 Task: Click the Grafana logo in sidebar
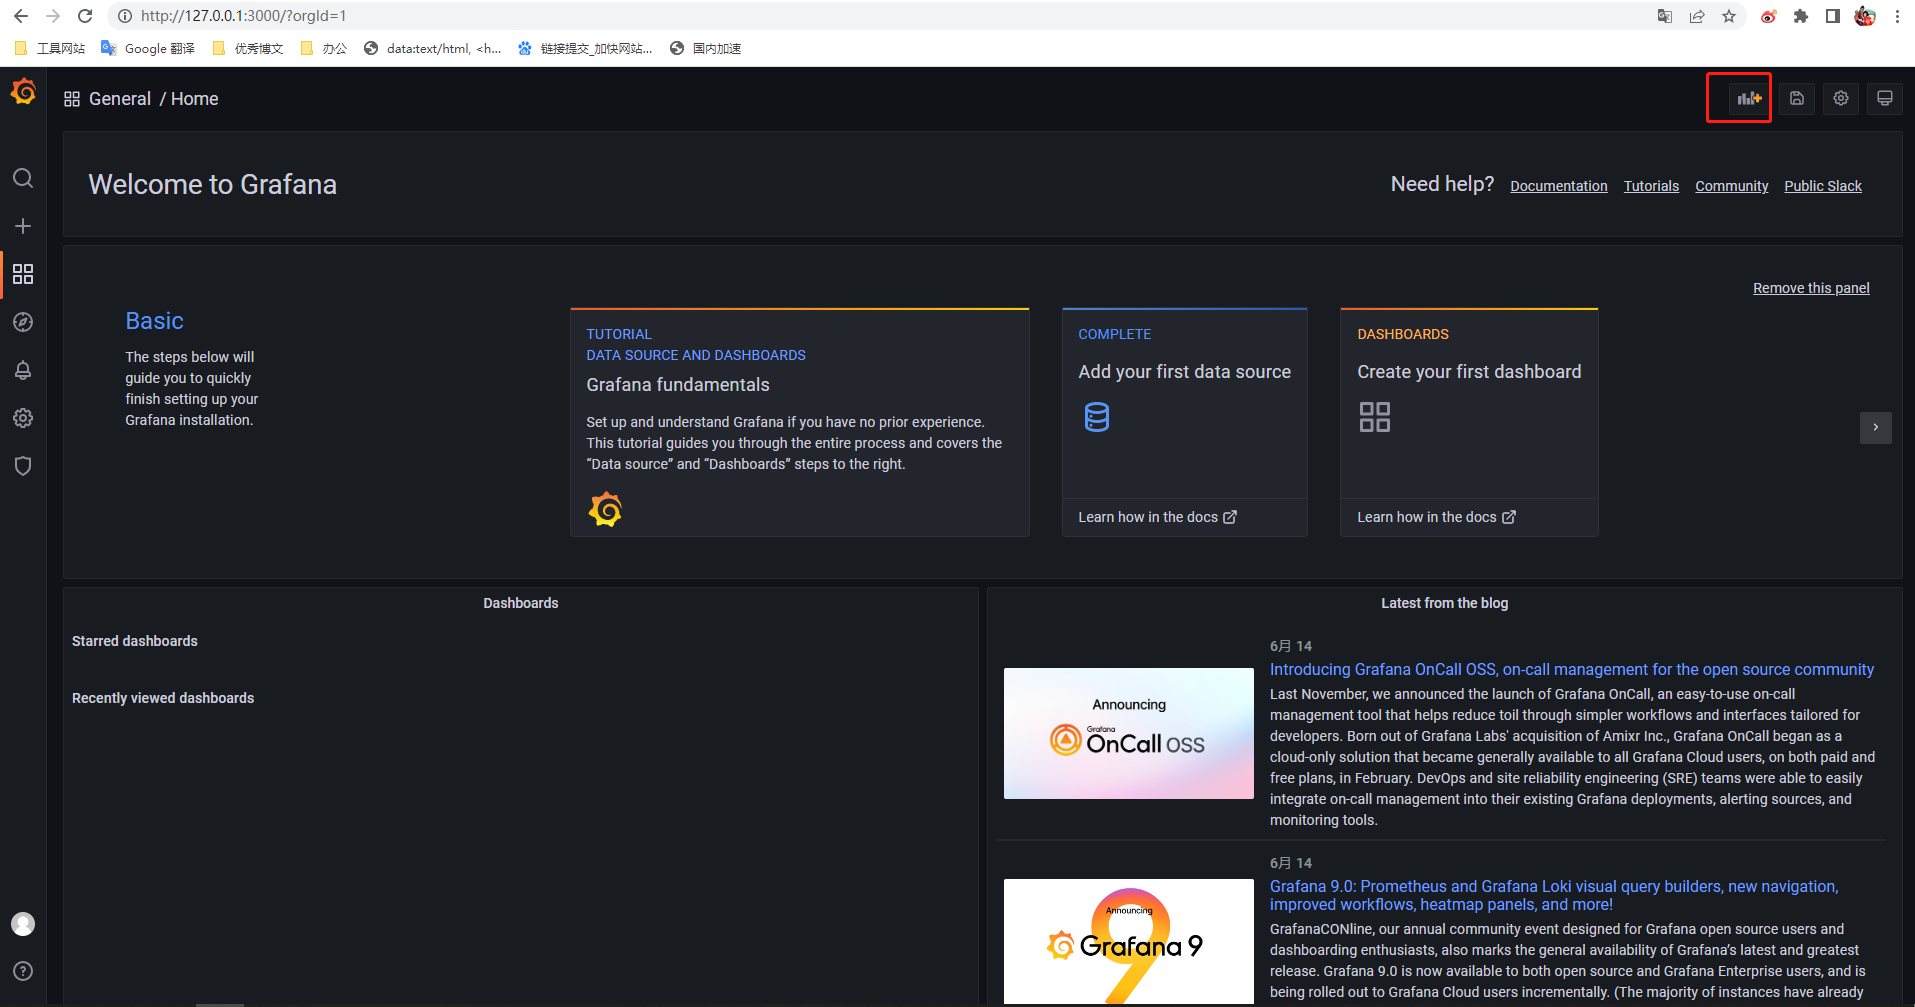click(x=23, y=92)
